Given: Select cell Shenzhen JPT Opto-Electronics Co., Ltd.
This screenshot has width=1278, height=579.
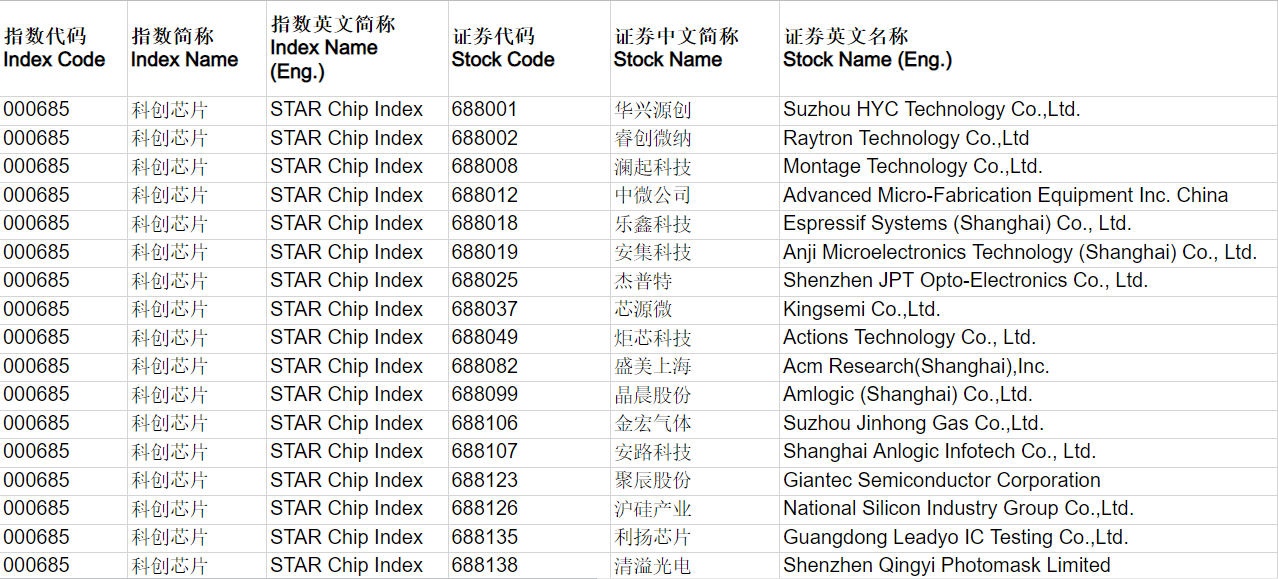Looking at the screenshot, I should (1029, 280).
